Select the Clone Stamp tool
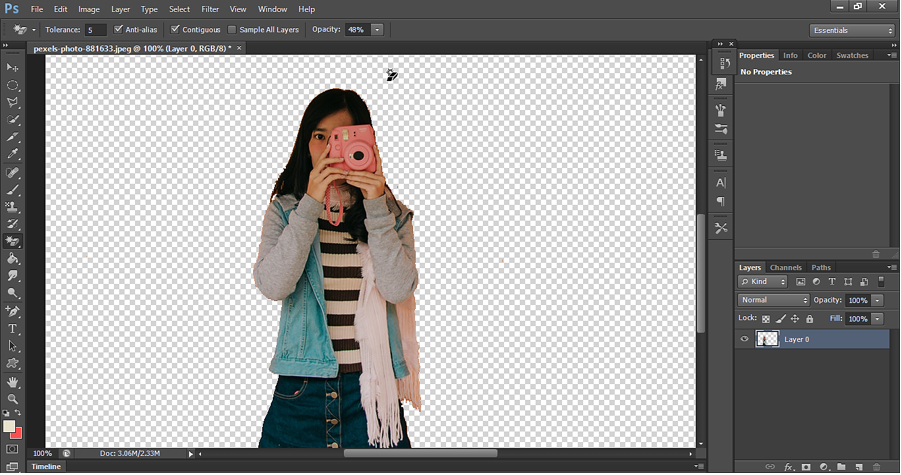 (12, 207)
